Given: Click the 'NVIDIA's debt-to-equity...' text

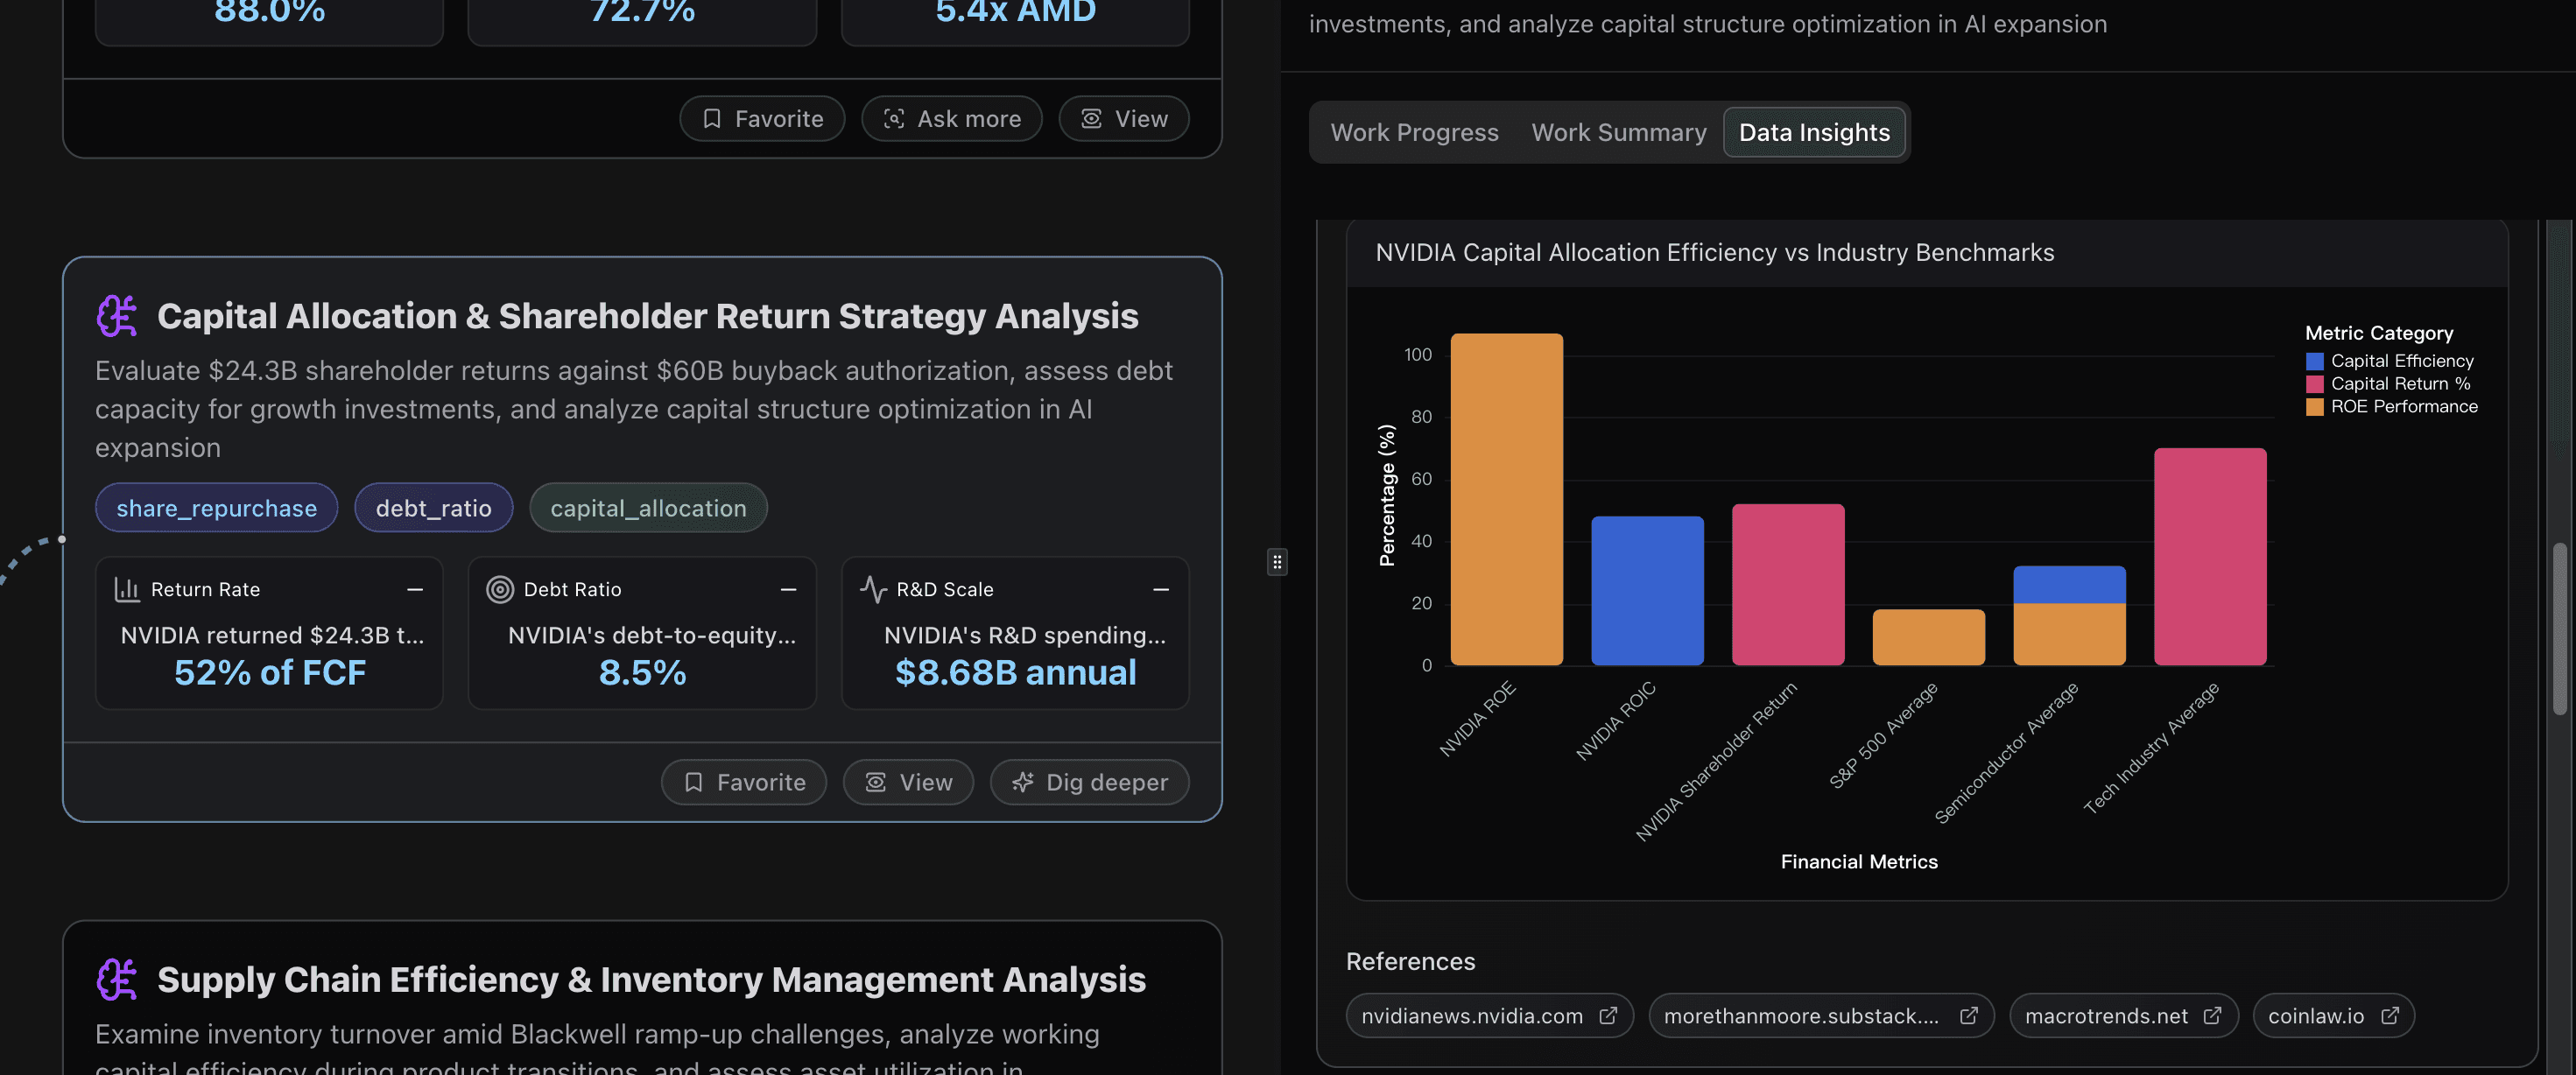Looking at the screenshot, I should tap(651, 635).
